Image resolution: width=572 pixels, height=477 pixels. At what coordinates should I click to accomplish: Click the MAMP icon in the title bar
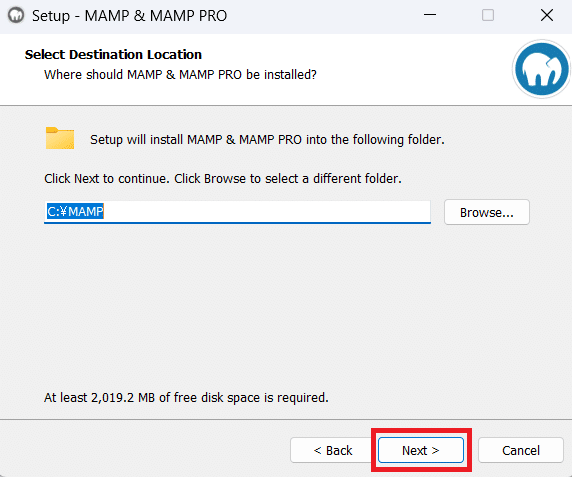(16, 15)
